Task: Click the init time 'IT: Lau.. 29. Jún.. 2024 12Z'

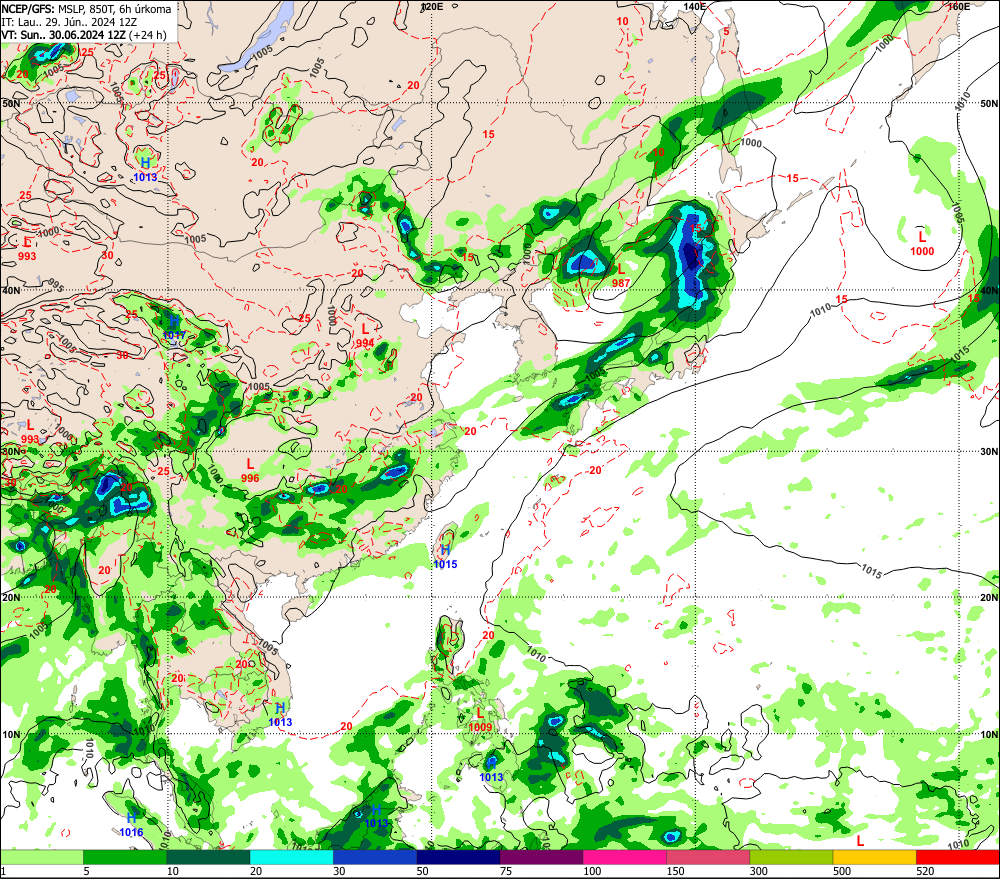Action: tap(69, 22)
